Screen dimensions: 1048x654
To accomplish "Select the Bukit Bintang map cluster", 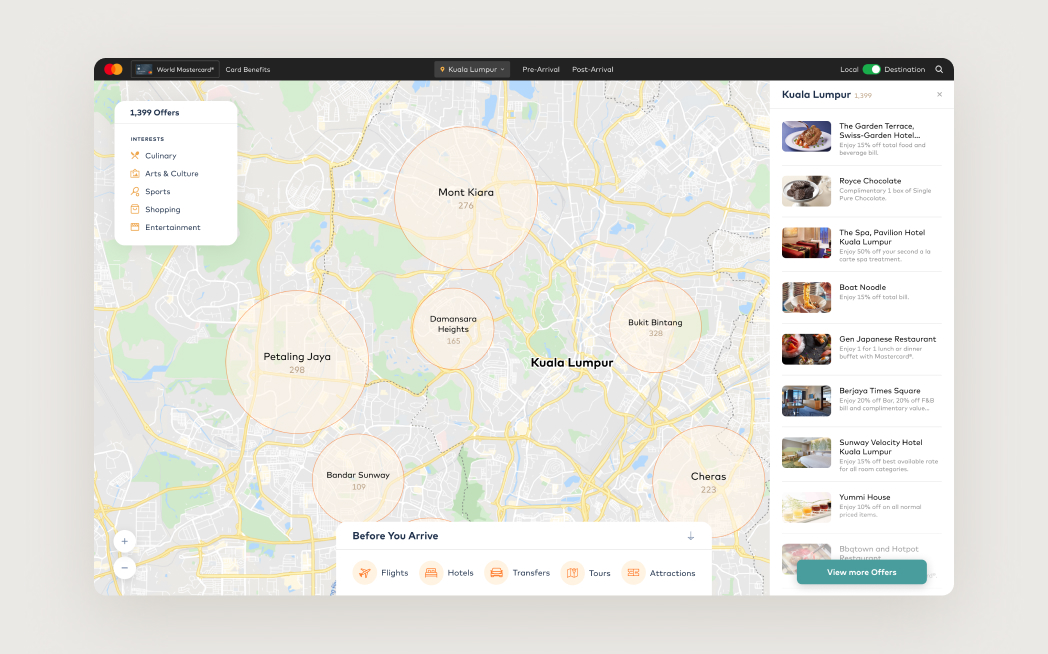I will [655, 327].
